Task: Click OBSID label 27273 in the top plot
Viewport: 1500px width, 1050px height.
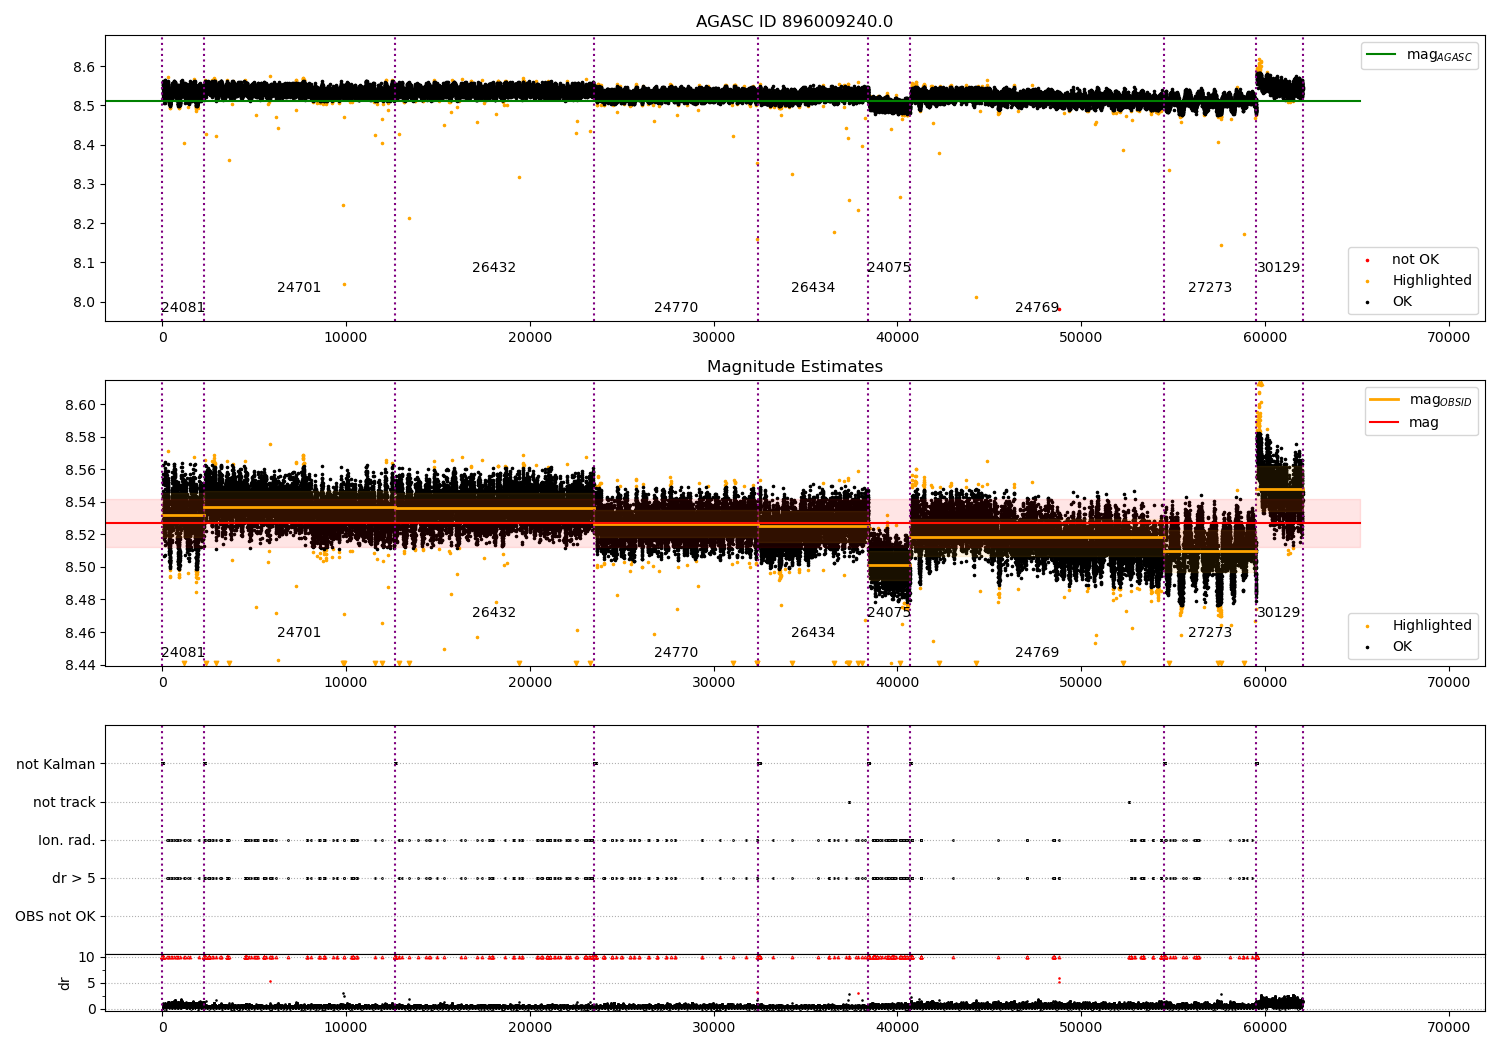Action: coord(1210,288)
